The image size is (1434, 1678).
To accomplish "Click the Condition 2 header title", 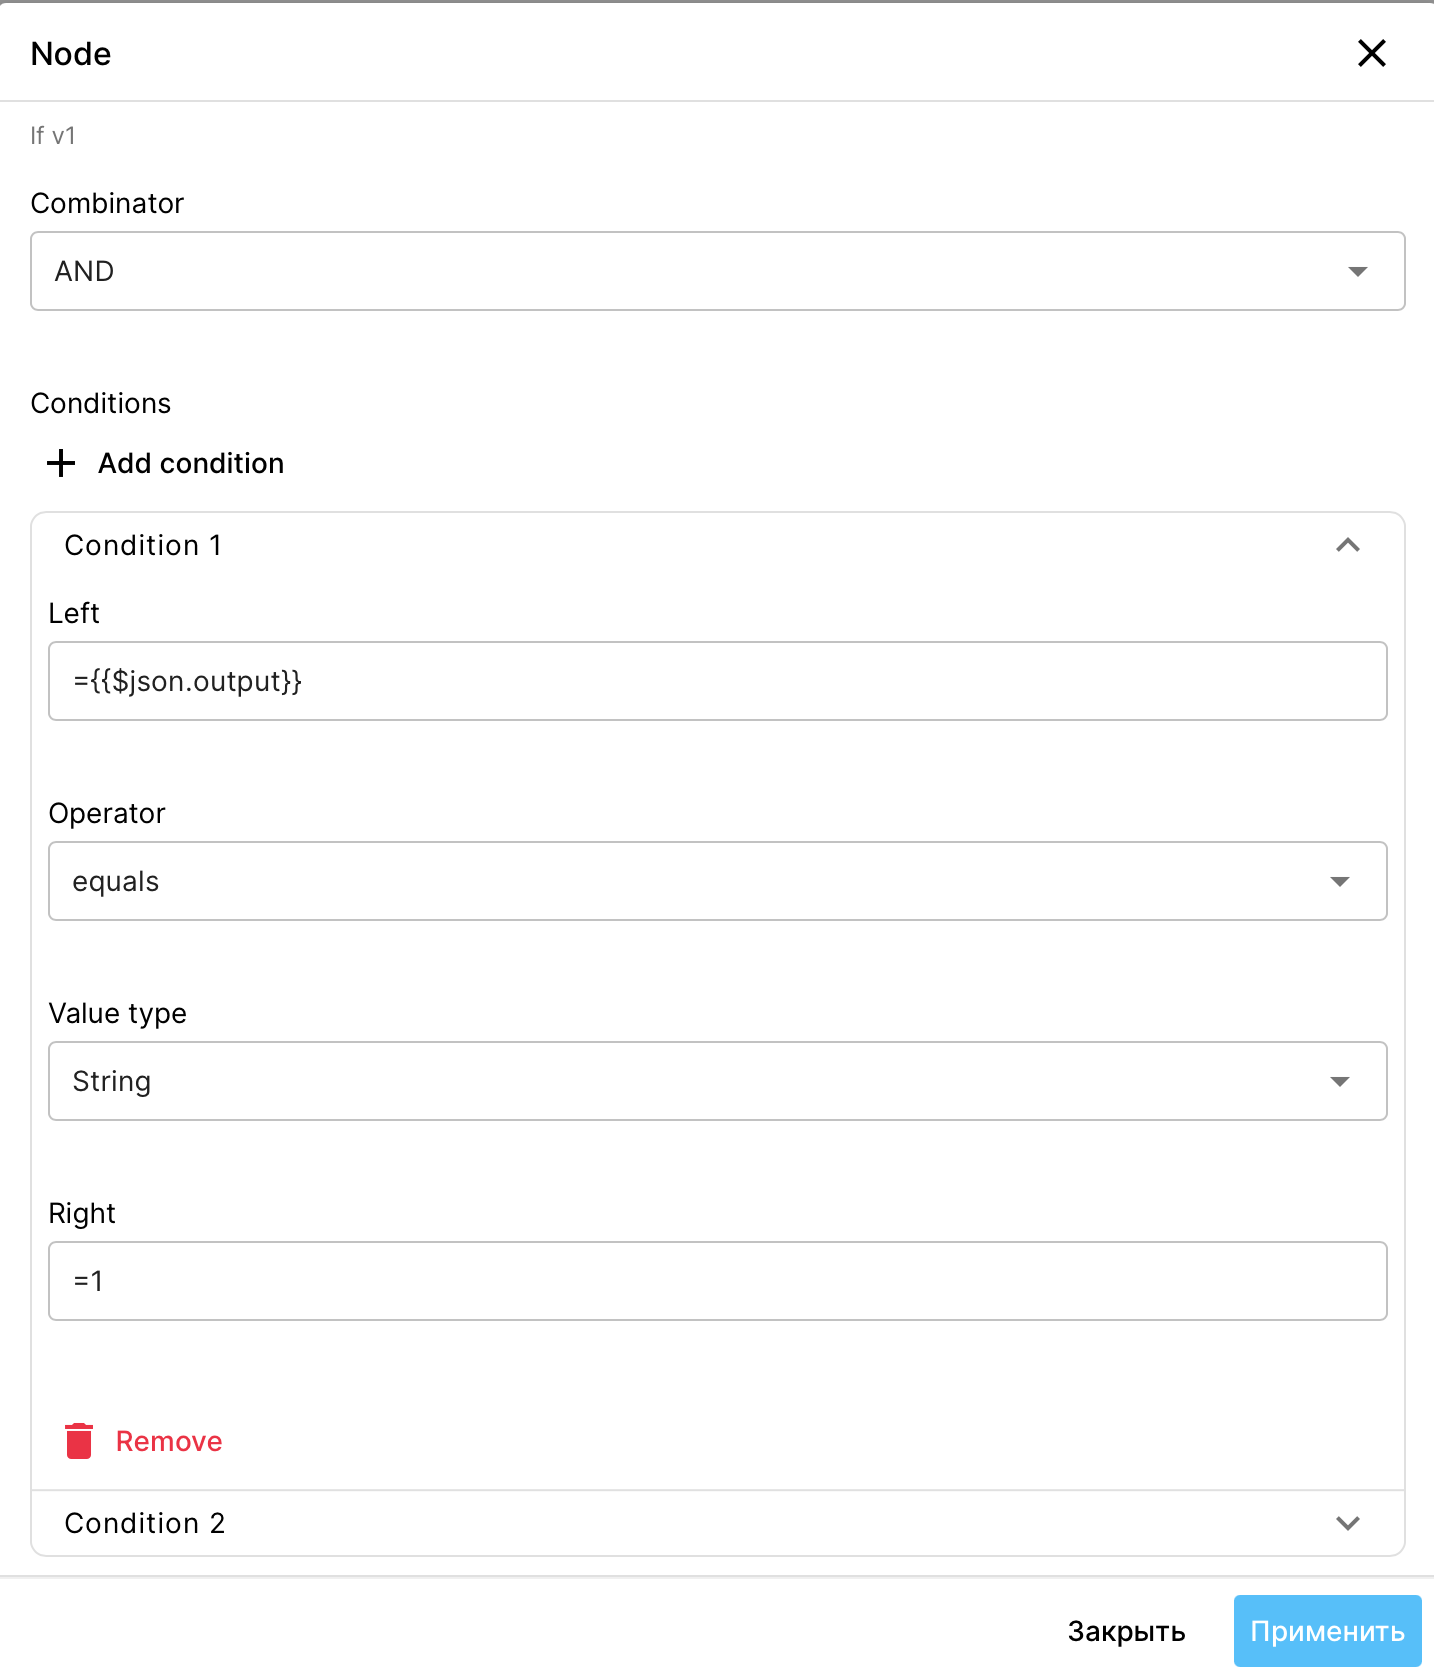I will pos(145,1523).
